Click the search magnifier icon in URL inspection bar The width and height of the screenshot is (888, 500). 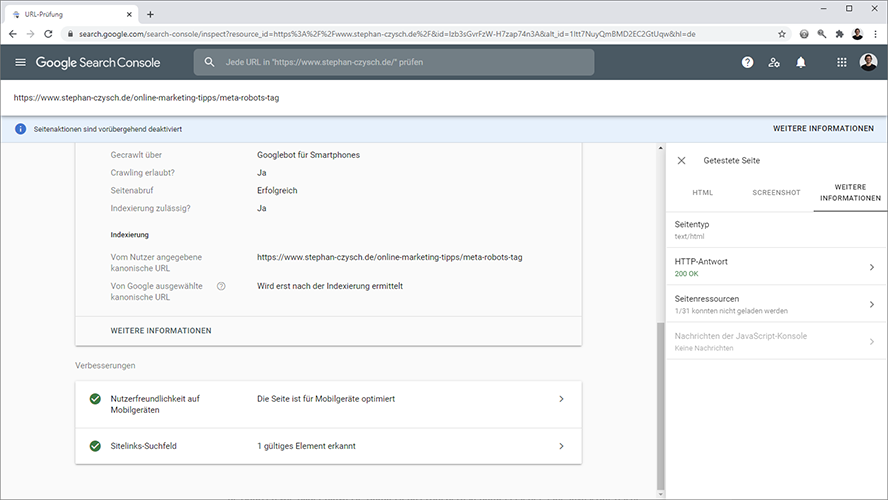point(209,62)
